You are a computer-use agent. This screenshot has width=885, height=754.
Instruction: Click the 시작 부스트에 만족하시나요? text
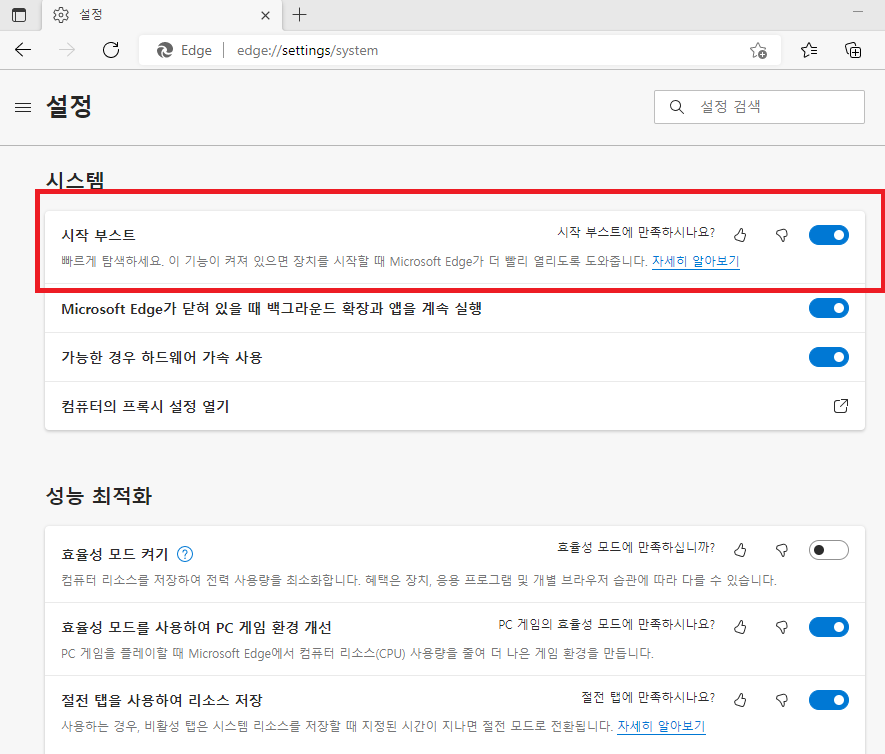[636, 232]
